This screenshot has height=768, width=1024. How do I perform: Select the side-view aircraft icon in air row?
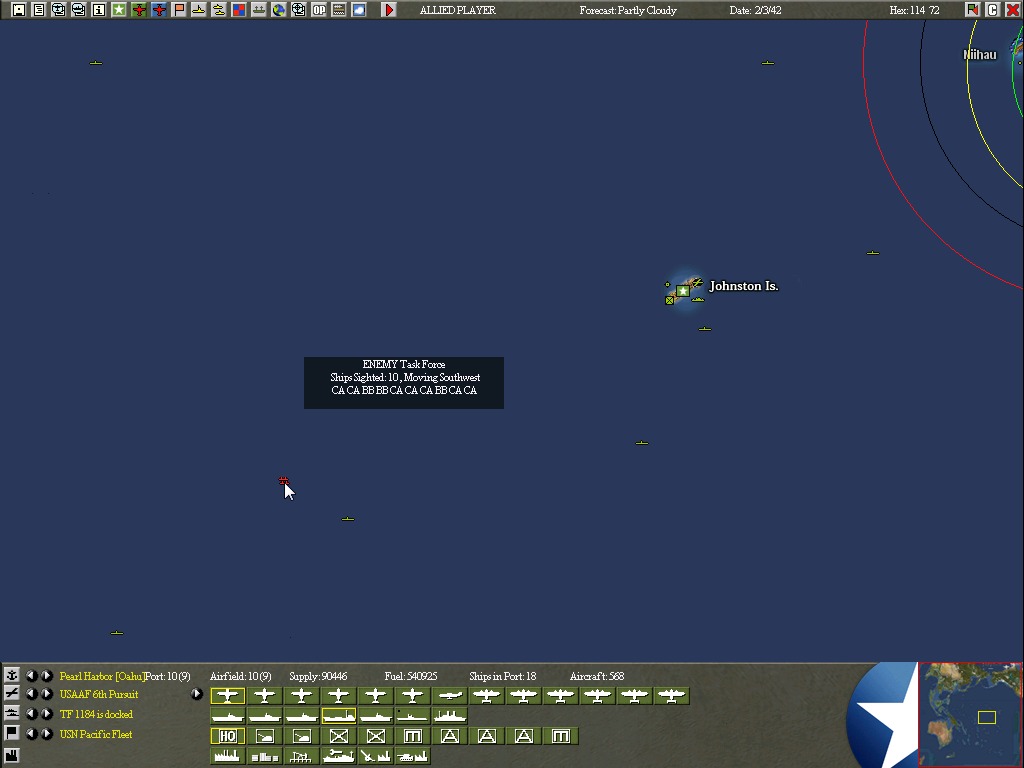point(449,696)
